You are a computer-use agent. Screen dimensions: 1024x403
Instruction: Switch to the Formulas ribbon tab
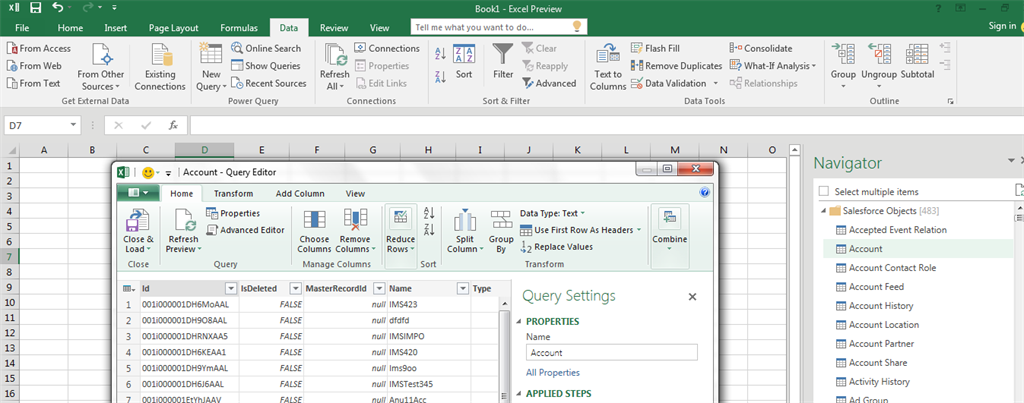pos(238,28)
